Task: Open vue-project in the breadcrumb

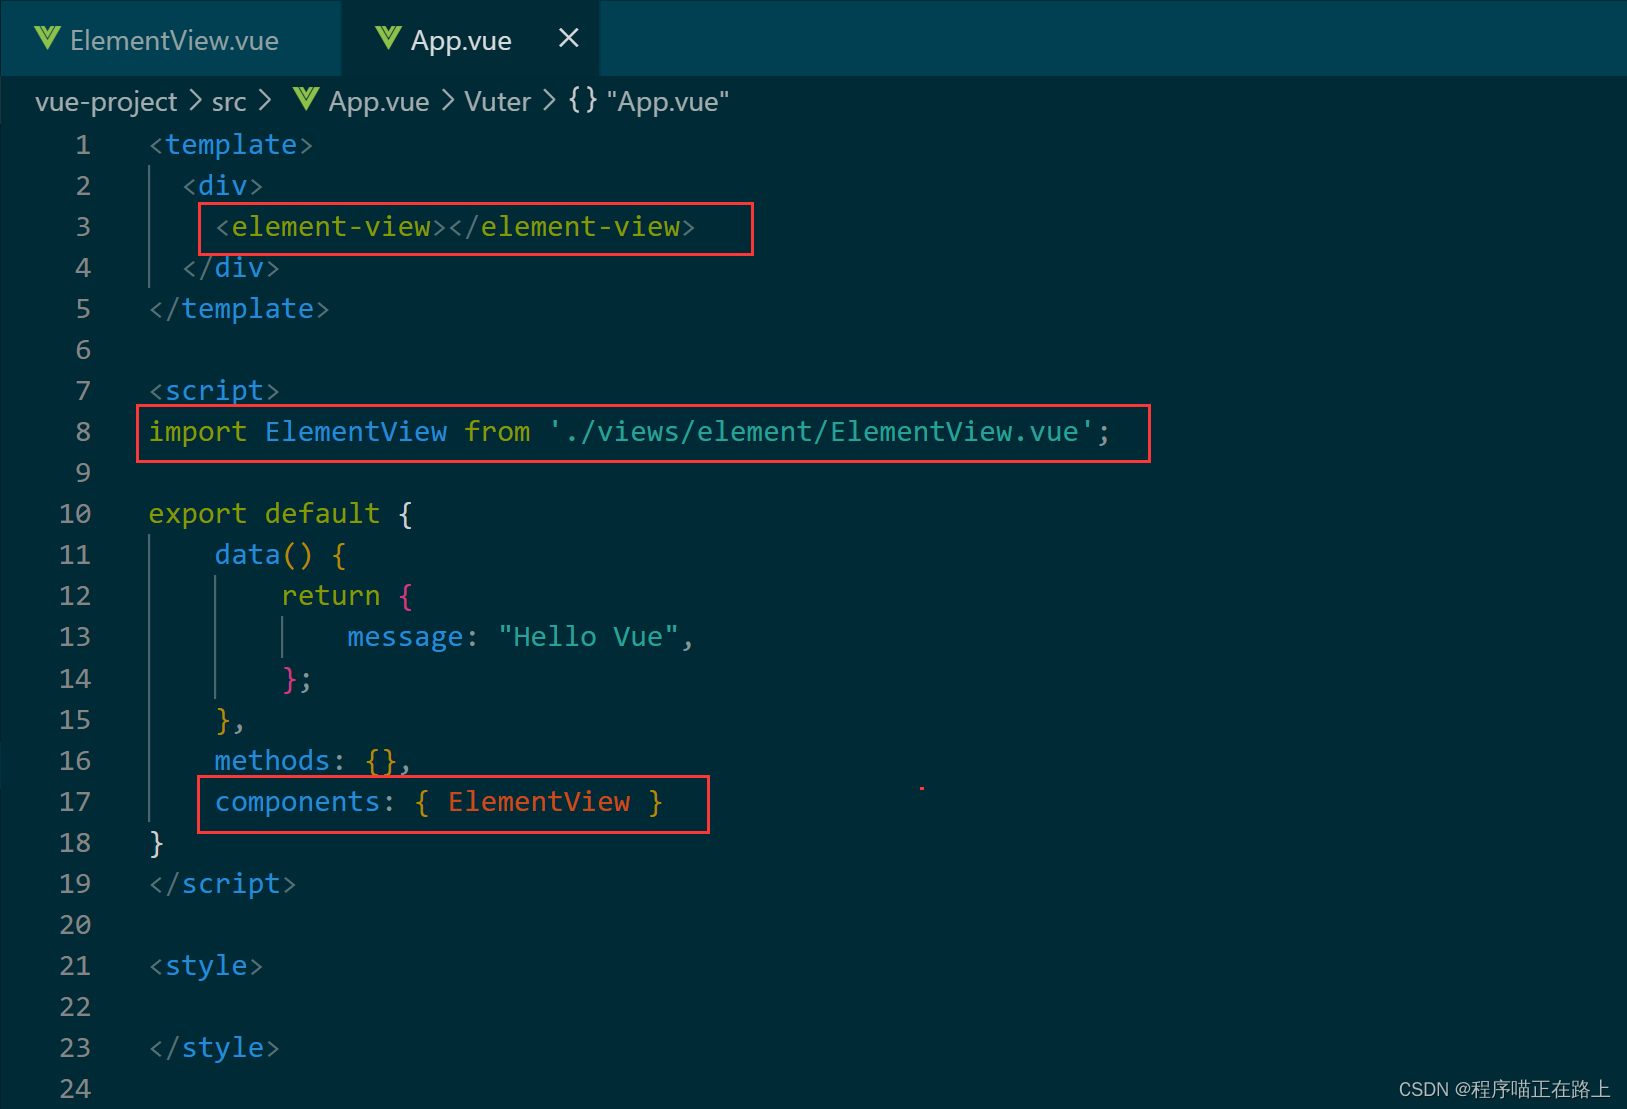Action: [106, 102]
